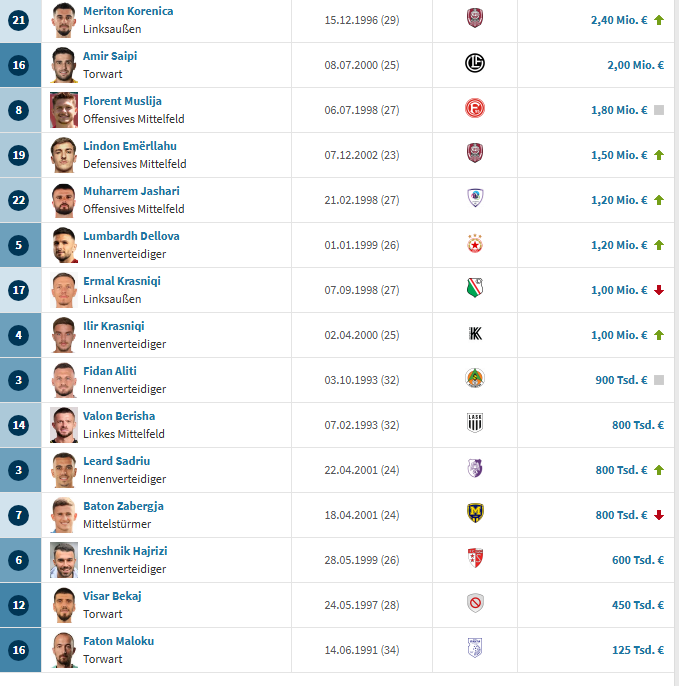Click Leard Sadriu's player photo
679x686 pixels.
(64, 470)
